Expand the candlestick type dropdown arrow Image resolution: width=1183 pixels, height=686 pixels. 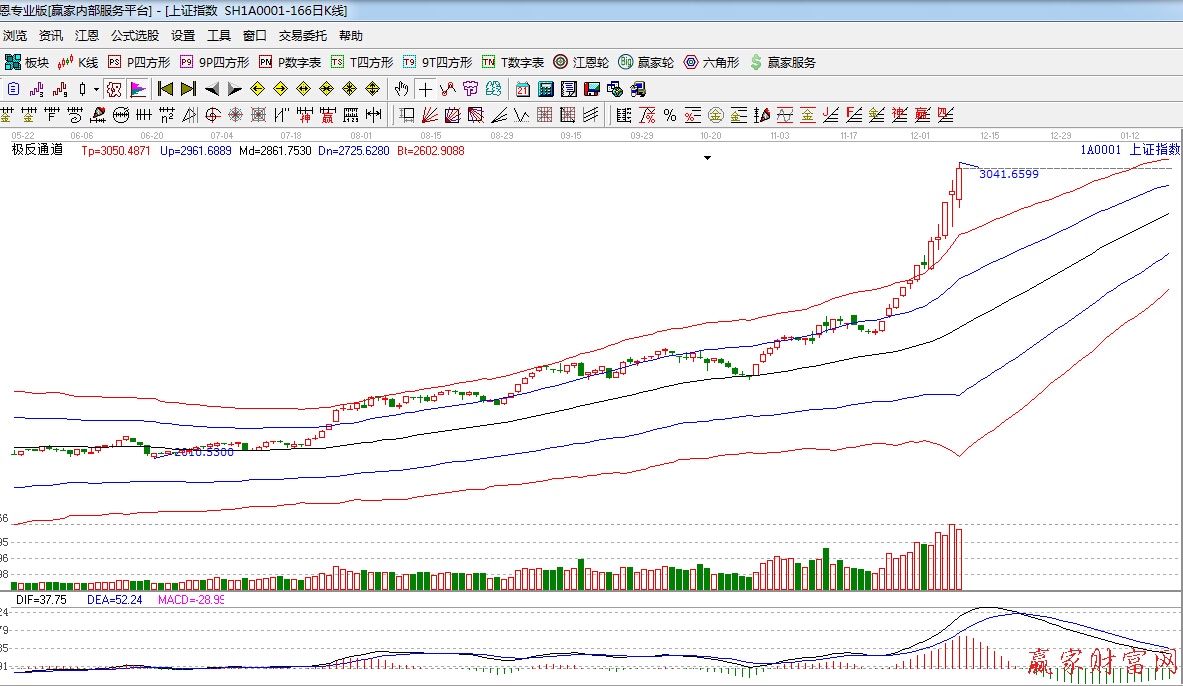[x=96, y=88]
